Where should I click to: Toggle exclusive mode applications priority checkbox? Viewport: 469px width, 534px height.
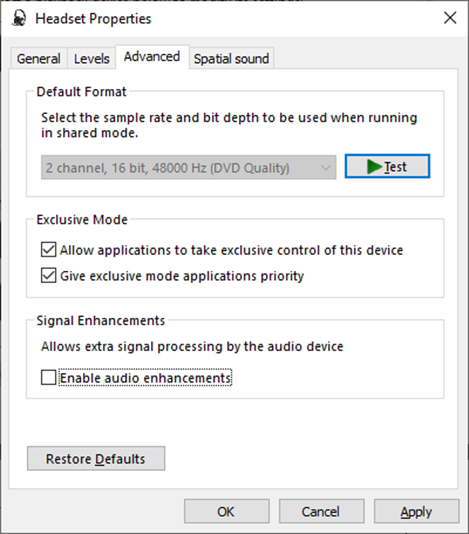pos(48,276)
